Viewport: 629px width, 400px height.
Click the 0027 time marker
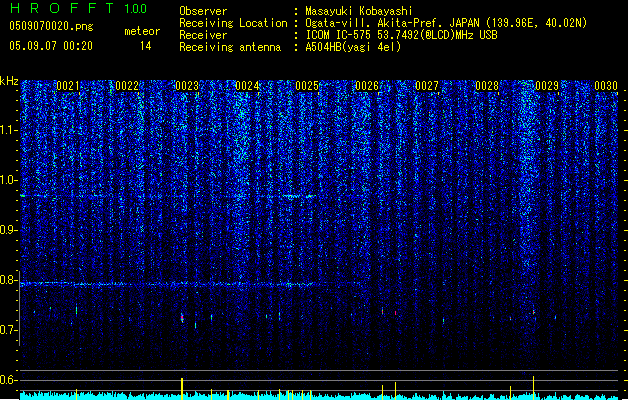pyautogui.click(x=427, y=86)
